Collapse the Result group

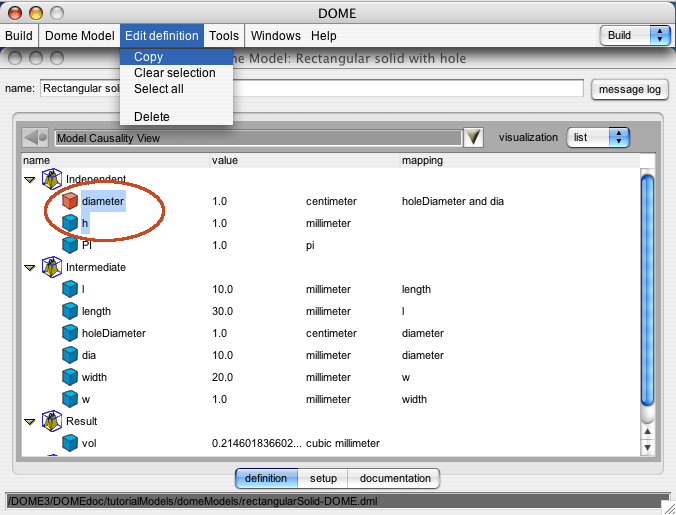30,421
